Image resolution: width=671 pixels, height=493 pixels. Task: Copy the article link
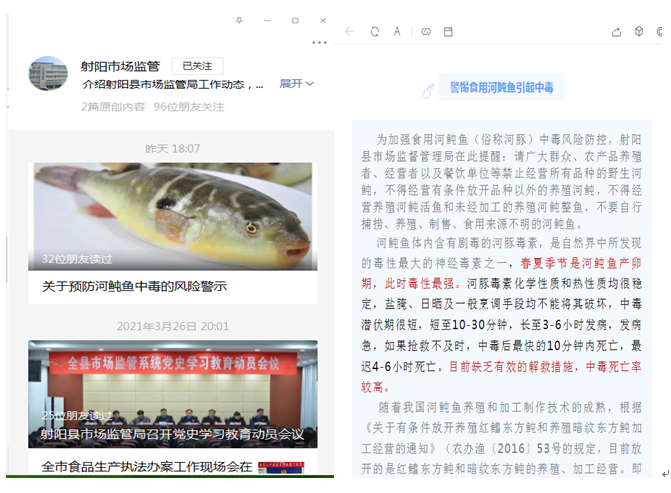pyautogui.click(x=425, y=32)
